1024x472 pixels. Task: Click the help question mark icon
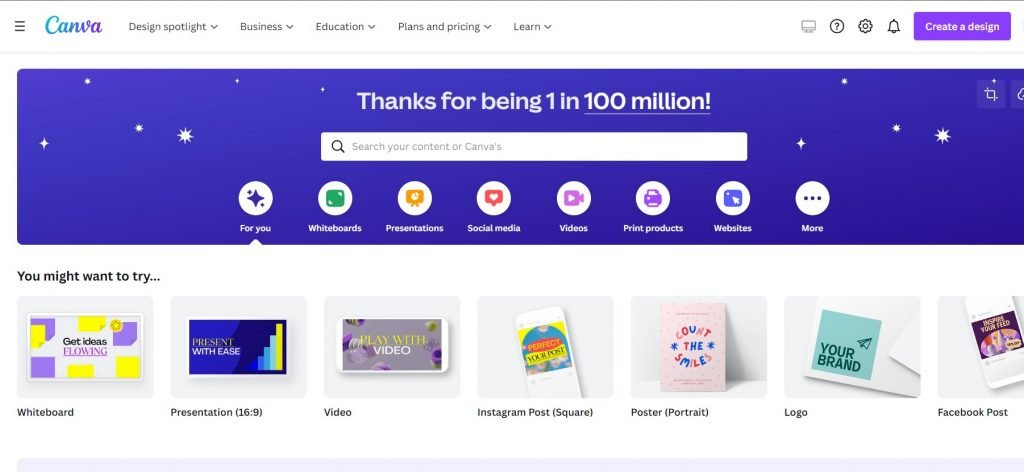click(x=838, y=26)
